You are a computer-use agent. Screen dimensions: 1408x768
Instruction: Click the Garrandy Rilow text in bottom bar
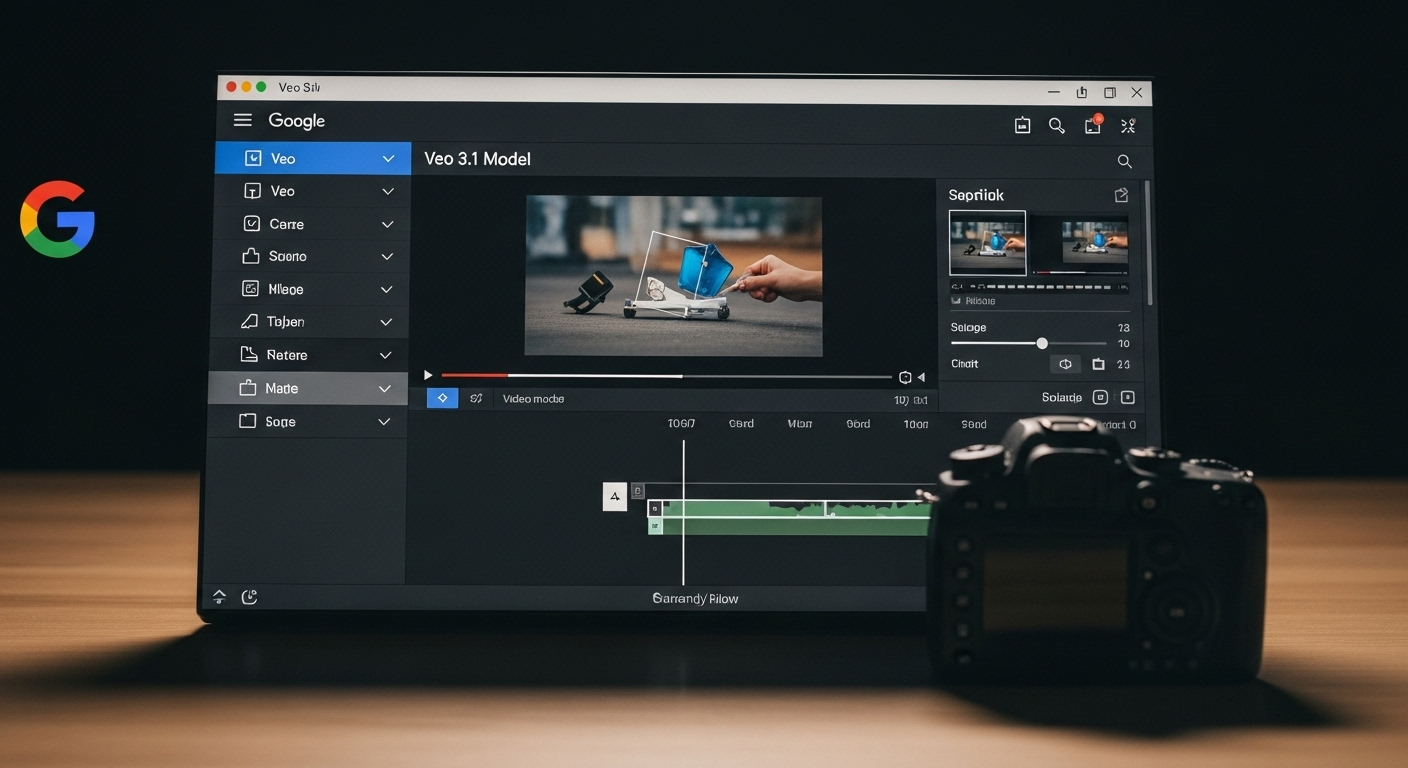coord(695,598)
